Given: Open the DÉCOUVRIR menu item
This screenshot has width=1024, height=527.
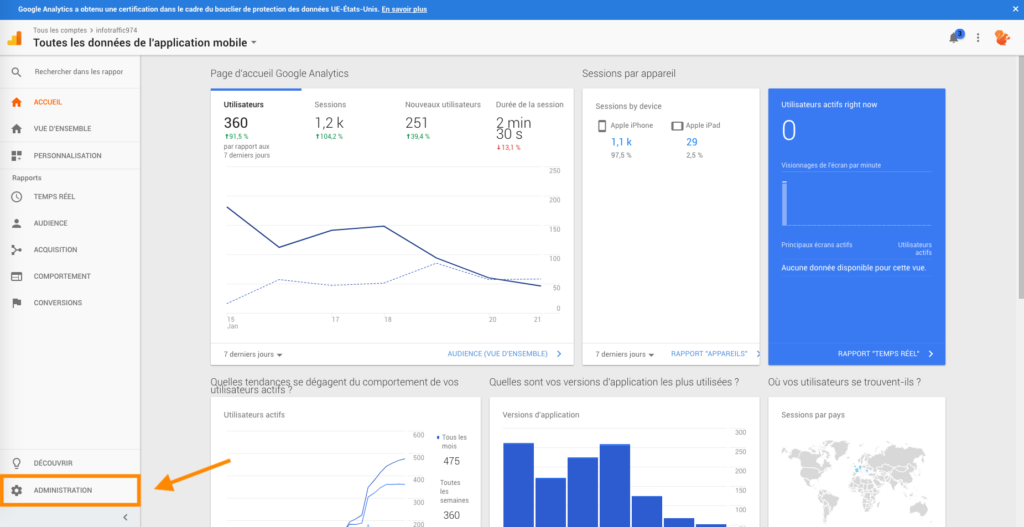Looking at the screenshot, I should (54, 463).
